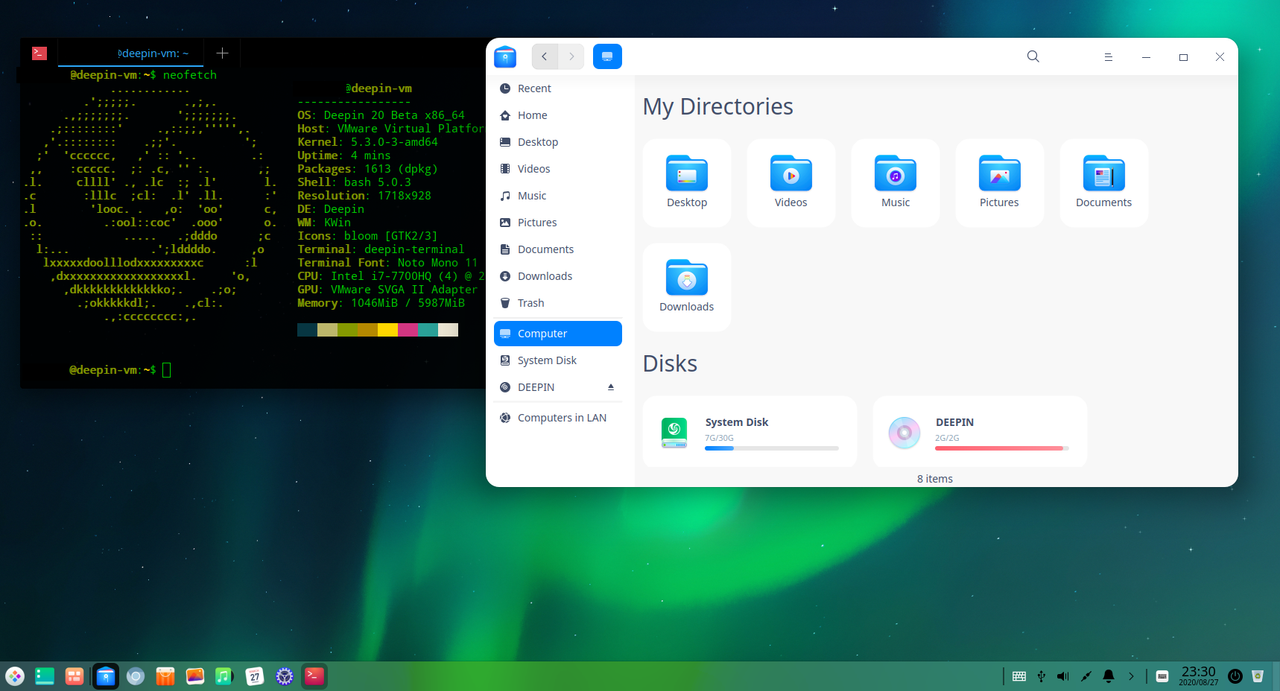This screenshot has height=691, width=1280.
Task: Open the Documents folder icon
Action: [x=1104, y=183]
